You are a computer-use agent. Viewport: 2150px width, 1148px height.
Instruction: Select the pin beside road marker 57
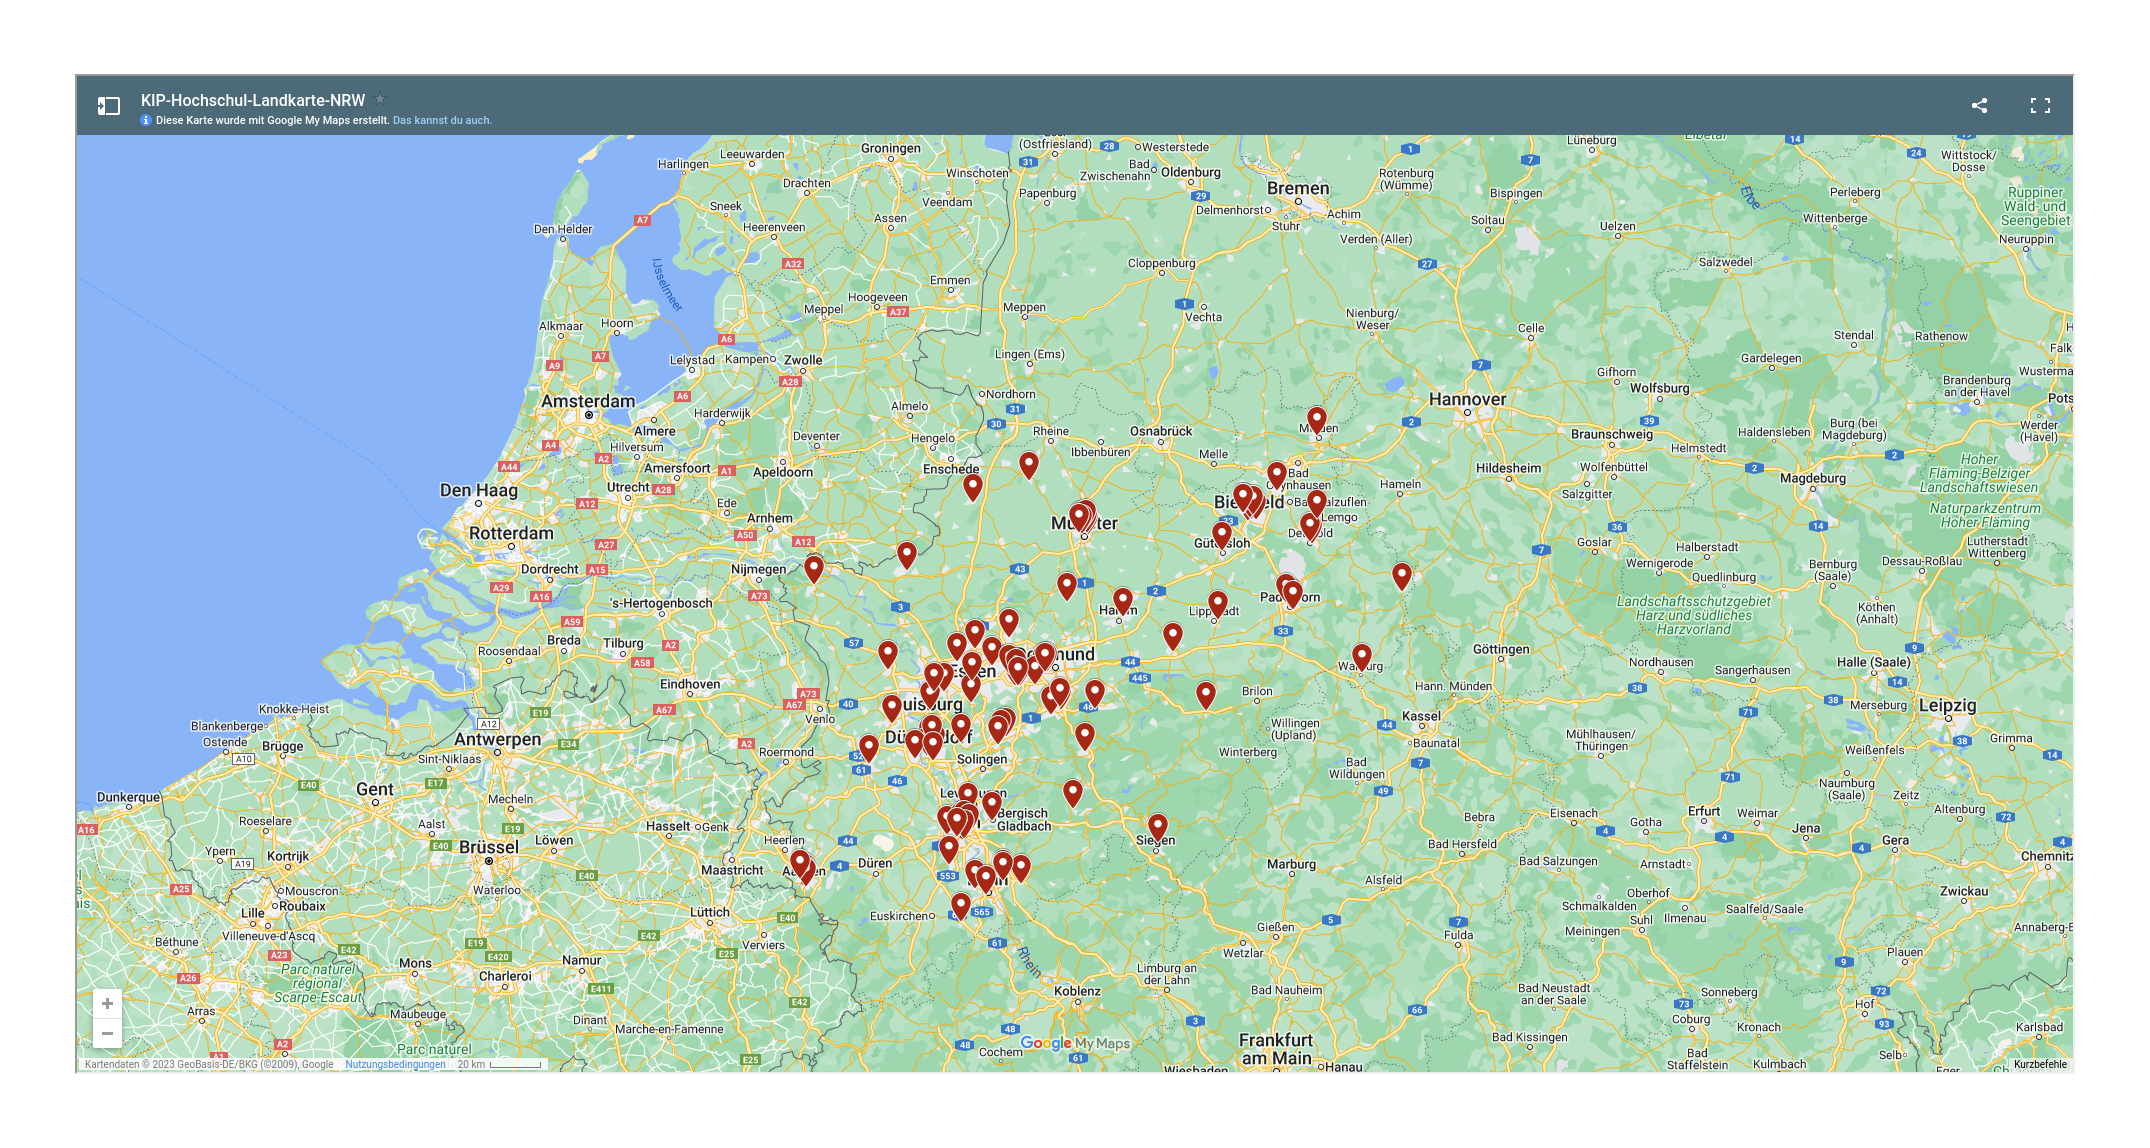coord(888,655)
